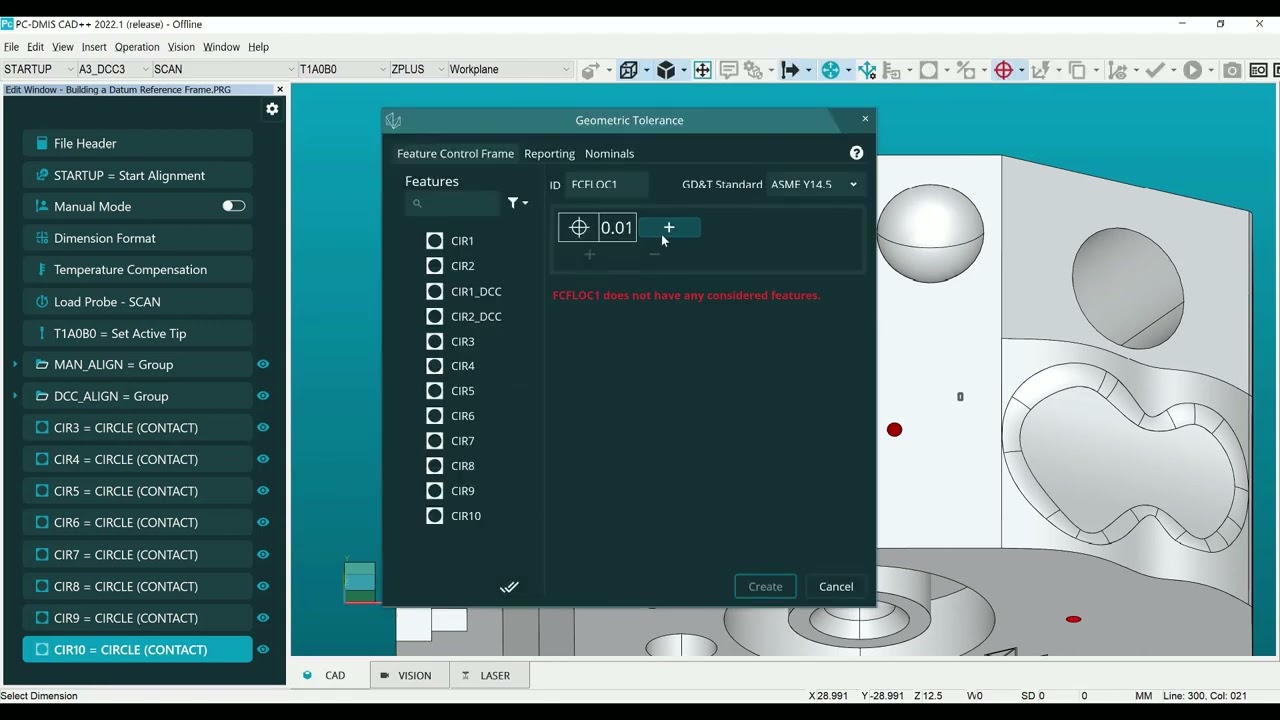The image size is (1280, 720).
Task: Expand the DCC_ALIGN group
Action: pyautogui.click(x=15, y=396)
